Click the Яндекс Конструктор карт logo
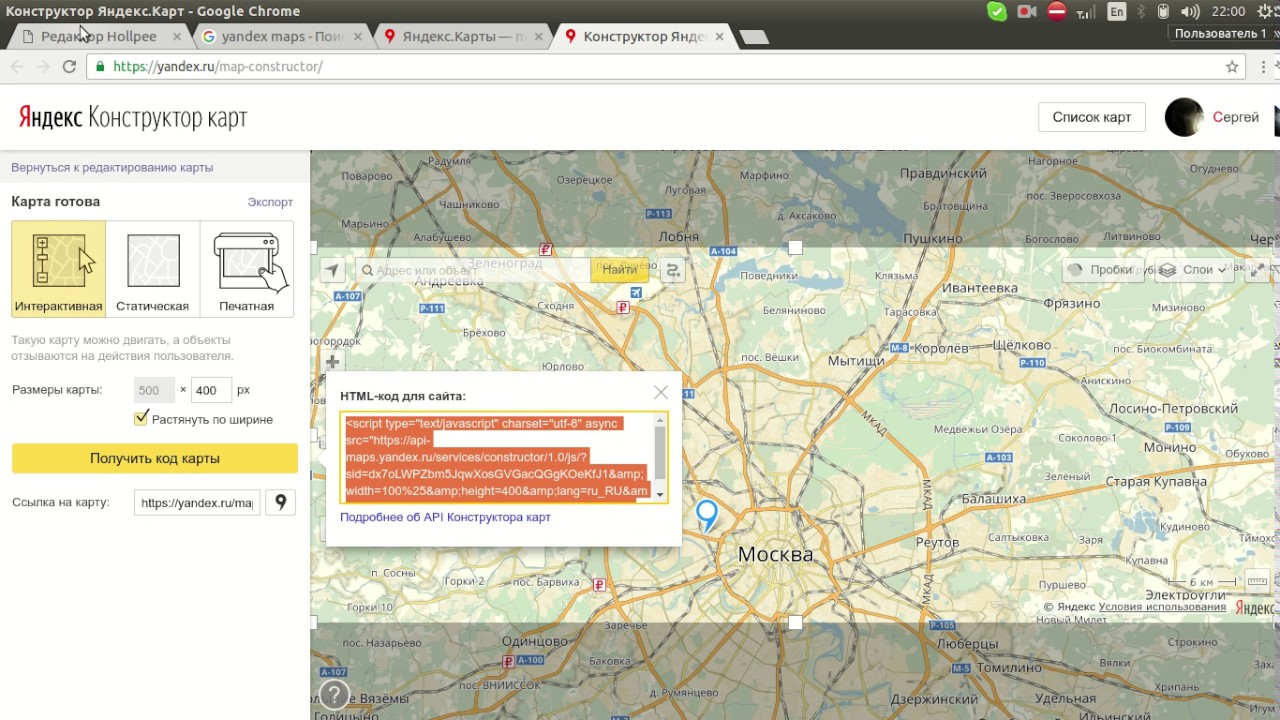This screenshot has height=720, width=1280. coord(133,117)
